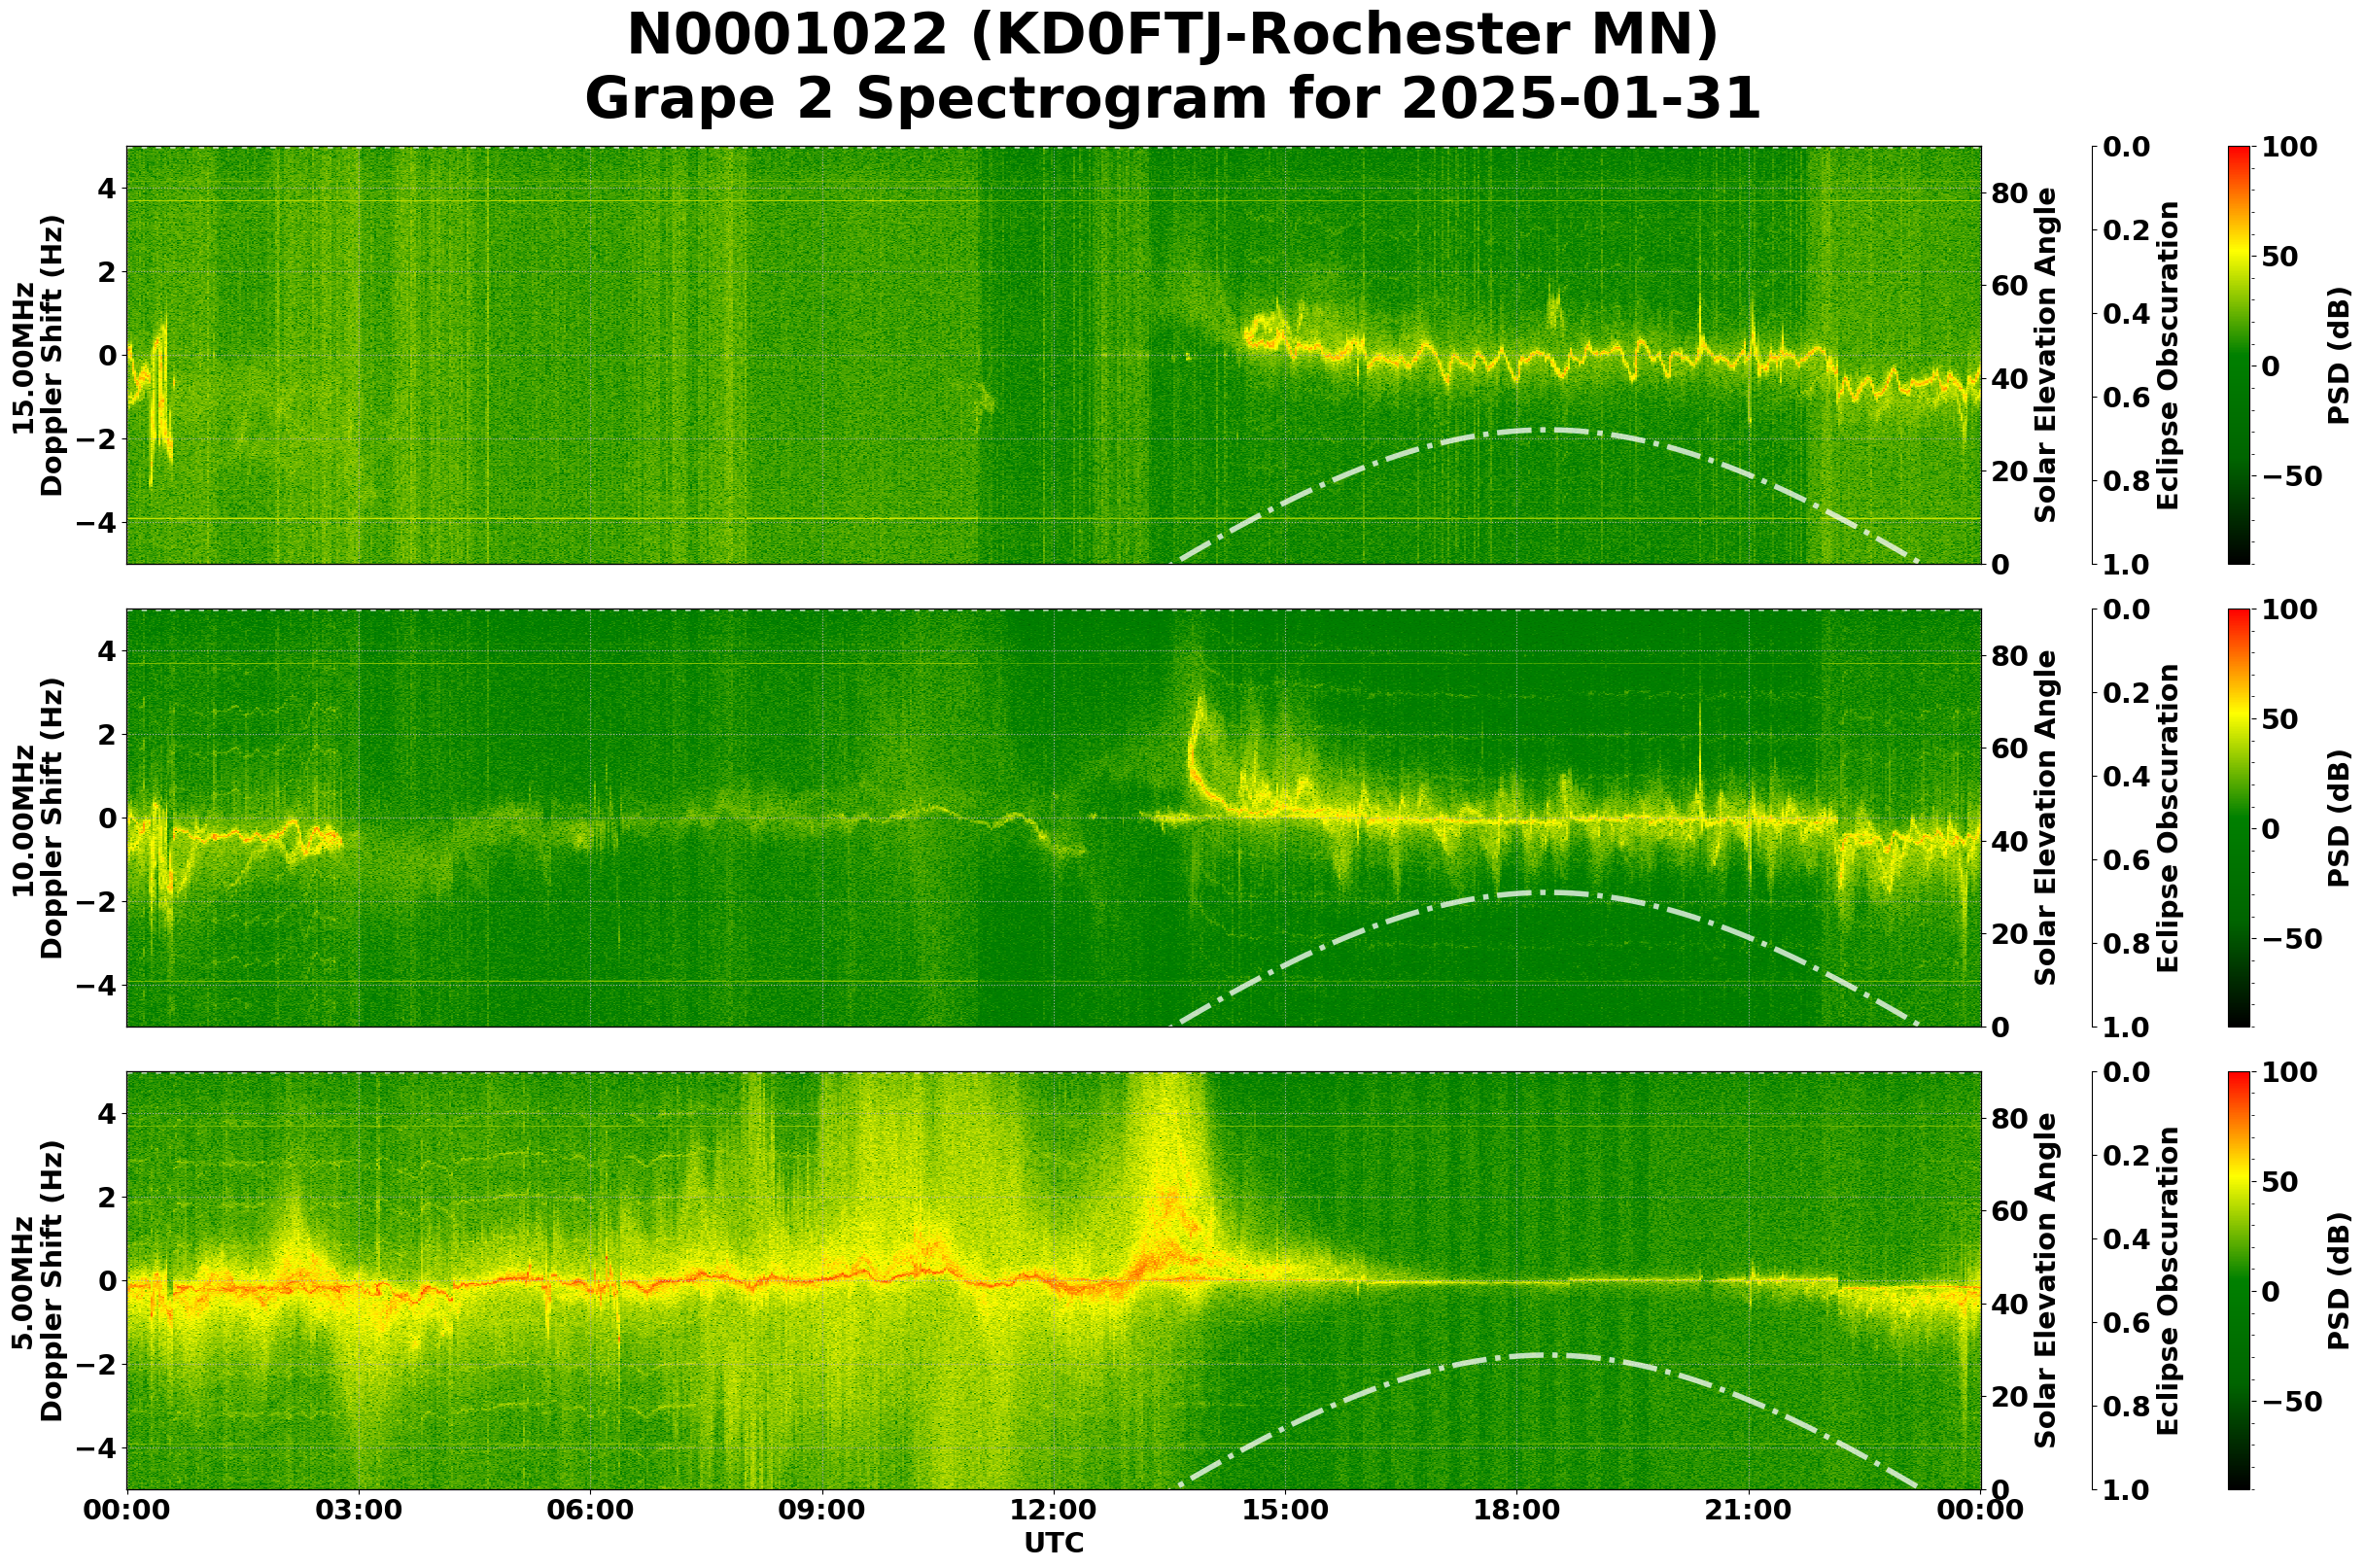Click the 12:00 time tick label
The width and height of the screenshot is (2365, 1568).
(x=1053, y=1510)
